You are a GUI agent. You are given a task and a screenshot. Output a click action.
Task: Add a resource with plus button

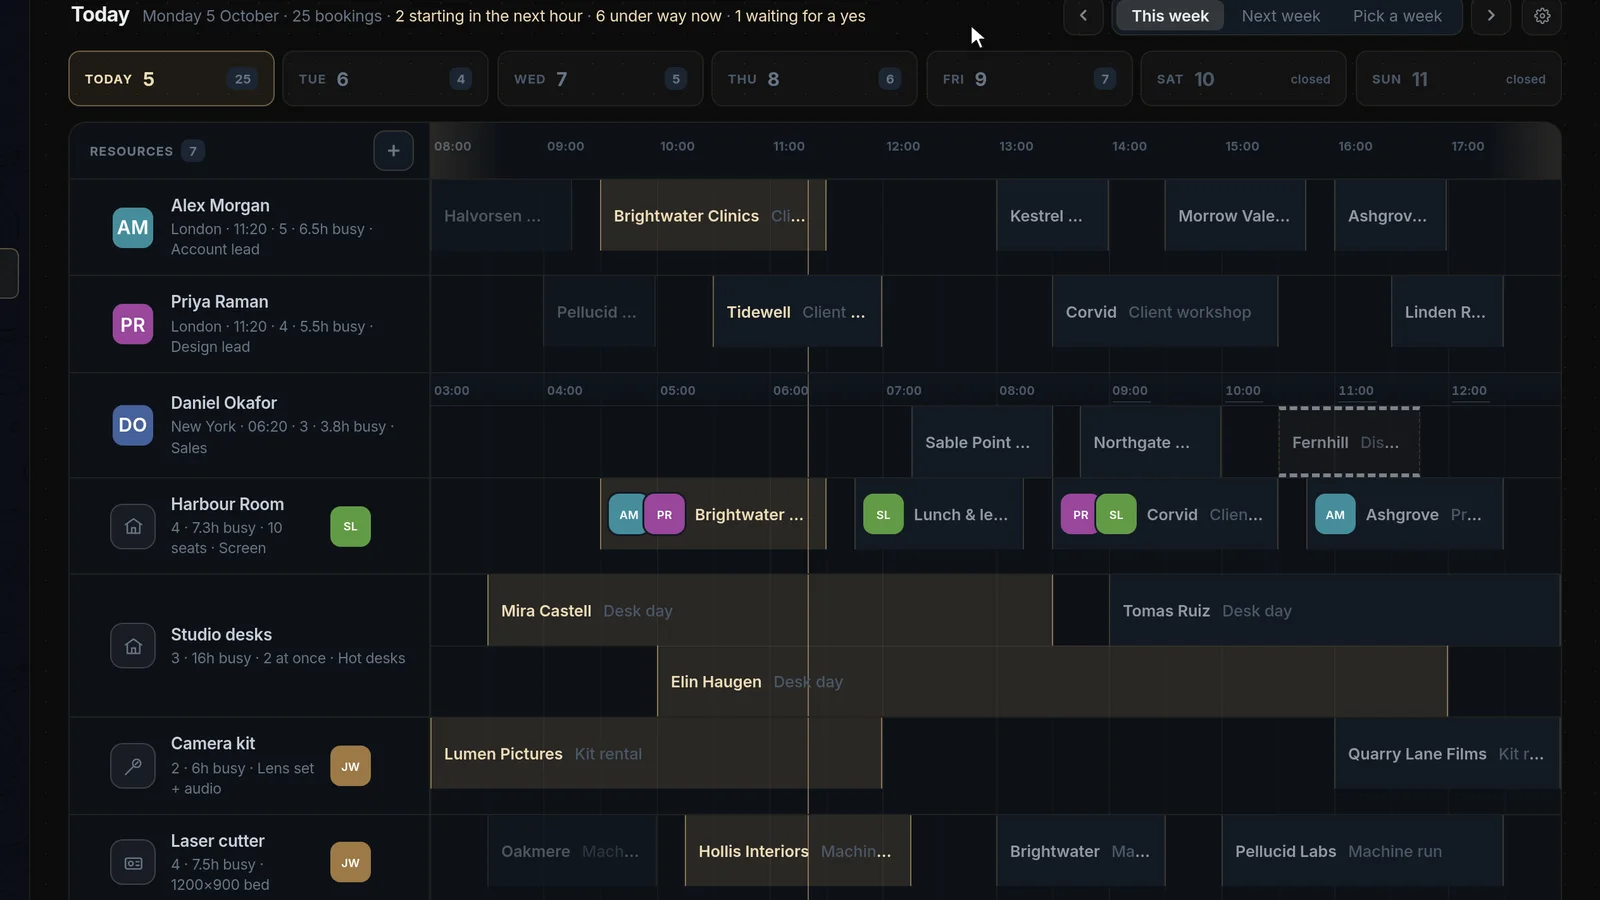[x=394, y=151]
